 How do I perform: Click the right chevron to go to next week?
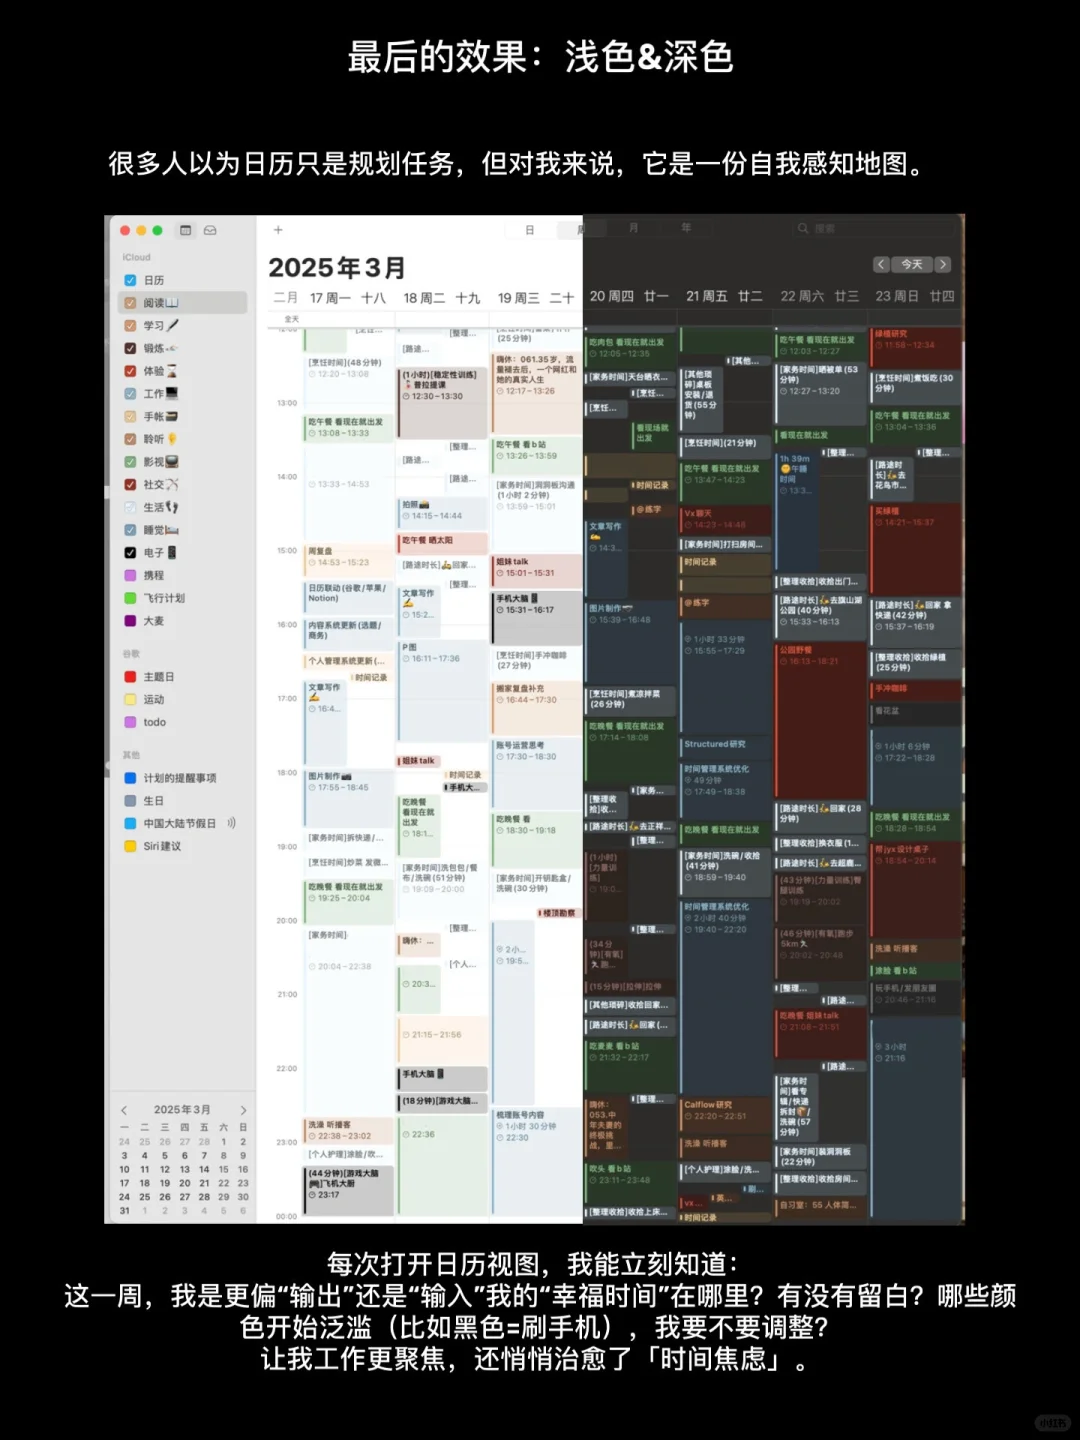(942, 264)
